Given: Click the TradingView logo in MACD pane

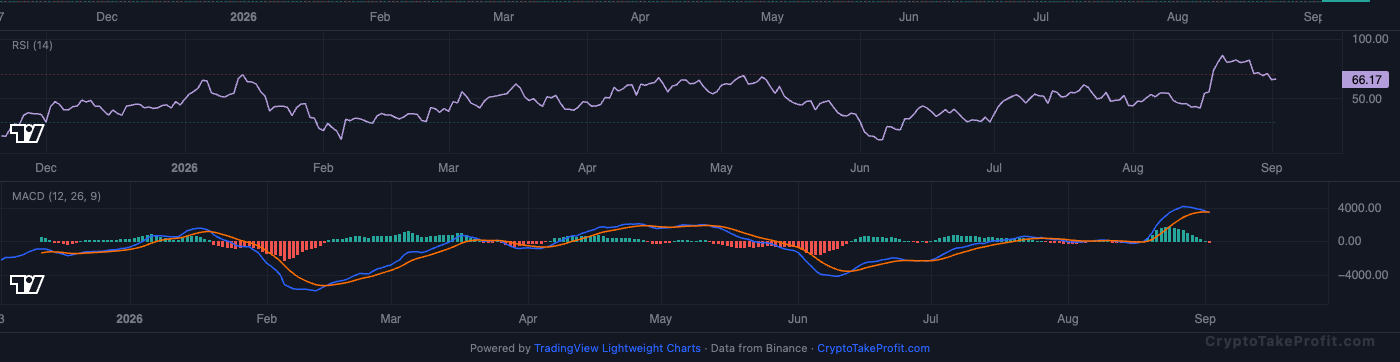Looking at the screenshot, I should coord(26,285).
